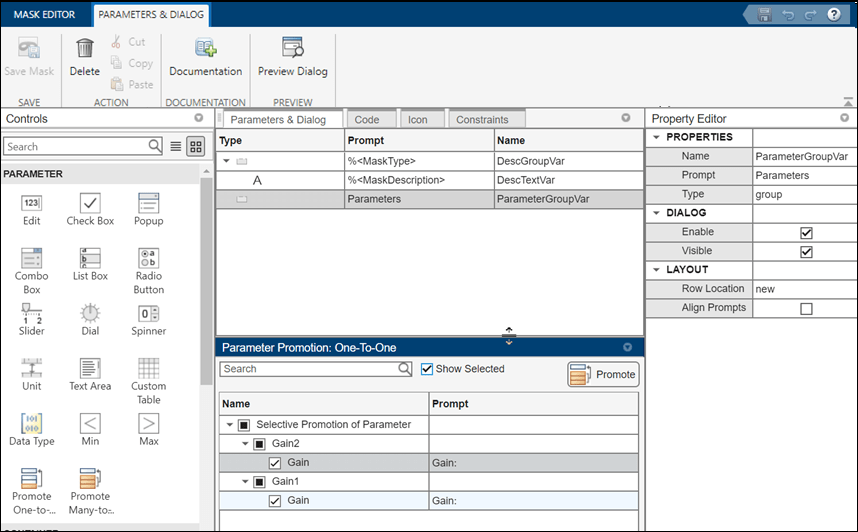This screenshot has width=858, height=532.
Task: Switch to the Constraints tab
Action: tap(482, 120)
